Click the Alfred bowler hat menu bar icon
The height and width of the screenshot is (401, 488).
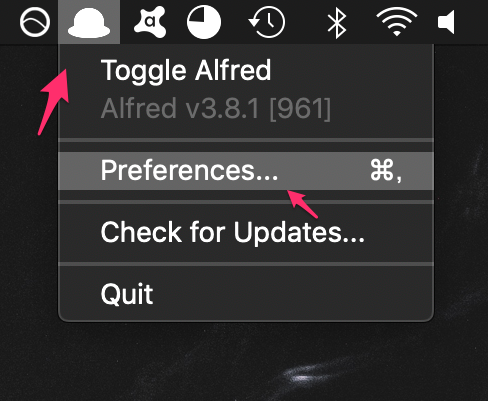coord(89,22)
